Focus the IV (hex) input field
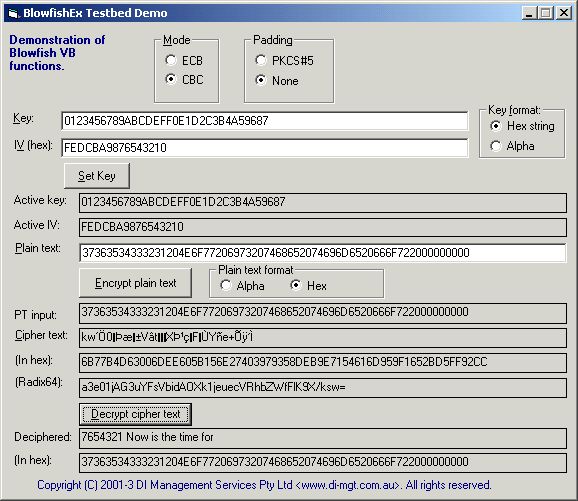 pos(265,148)
